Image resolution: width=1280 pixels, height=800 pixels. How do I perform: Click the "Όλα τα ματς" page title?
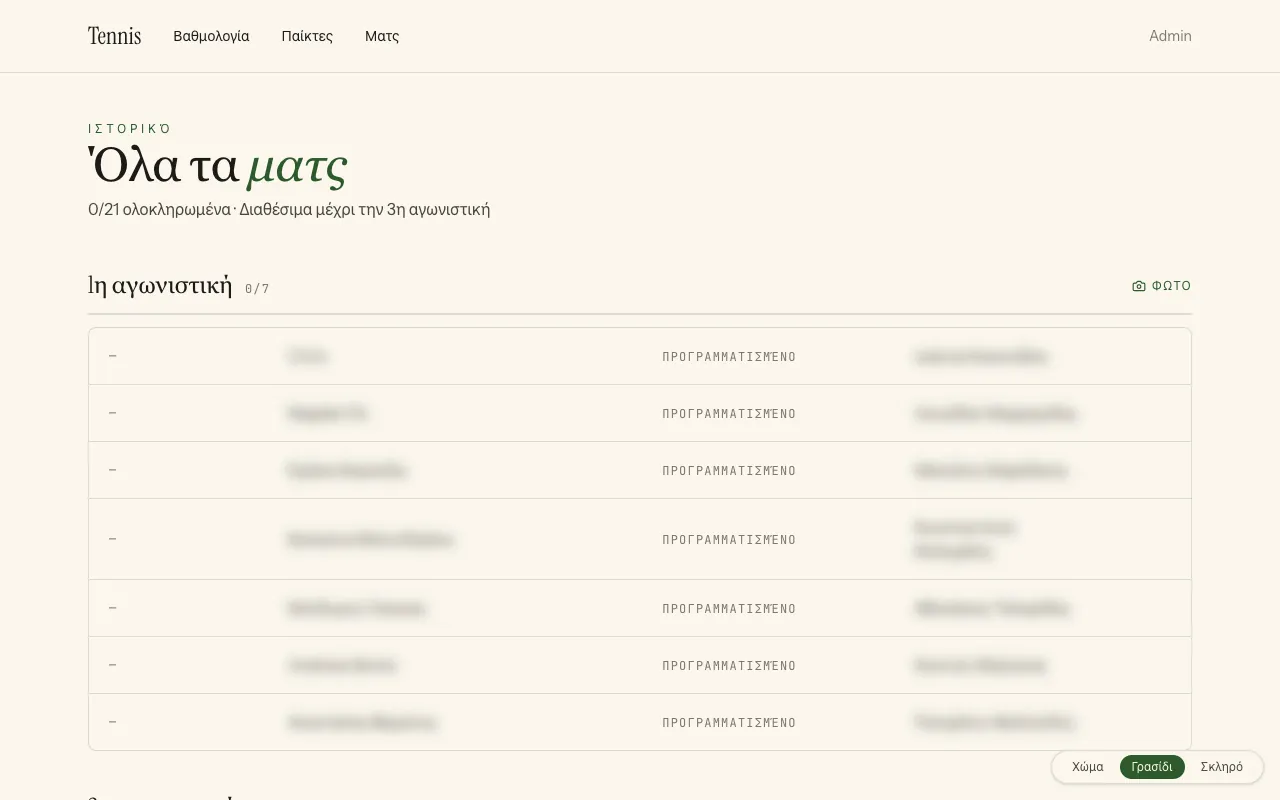(x=218, y=166)
